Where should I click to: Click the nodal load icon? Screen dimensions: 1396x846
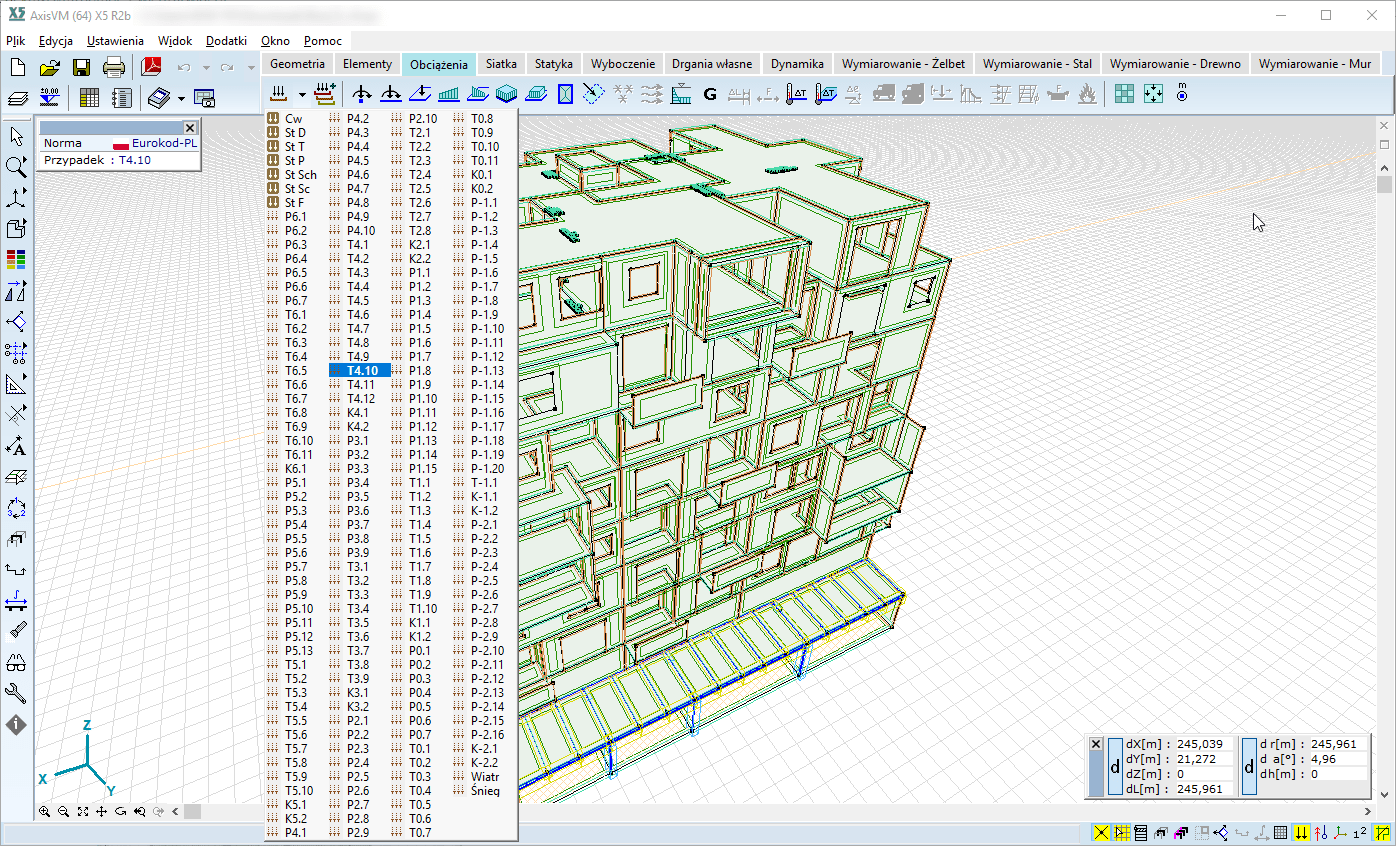[362, 94]
